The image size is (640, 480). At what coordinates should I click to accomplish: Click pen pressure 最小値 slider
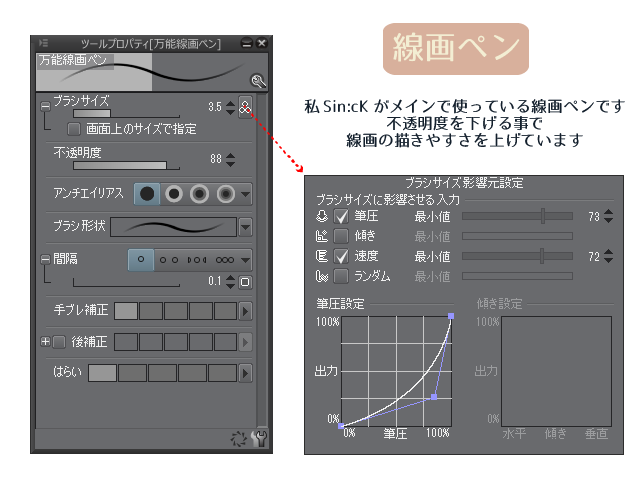[518, 216]
